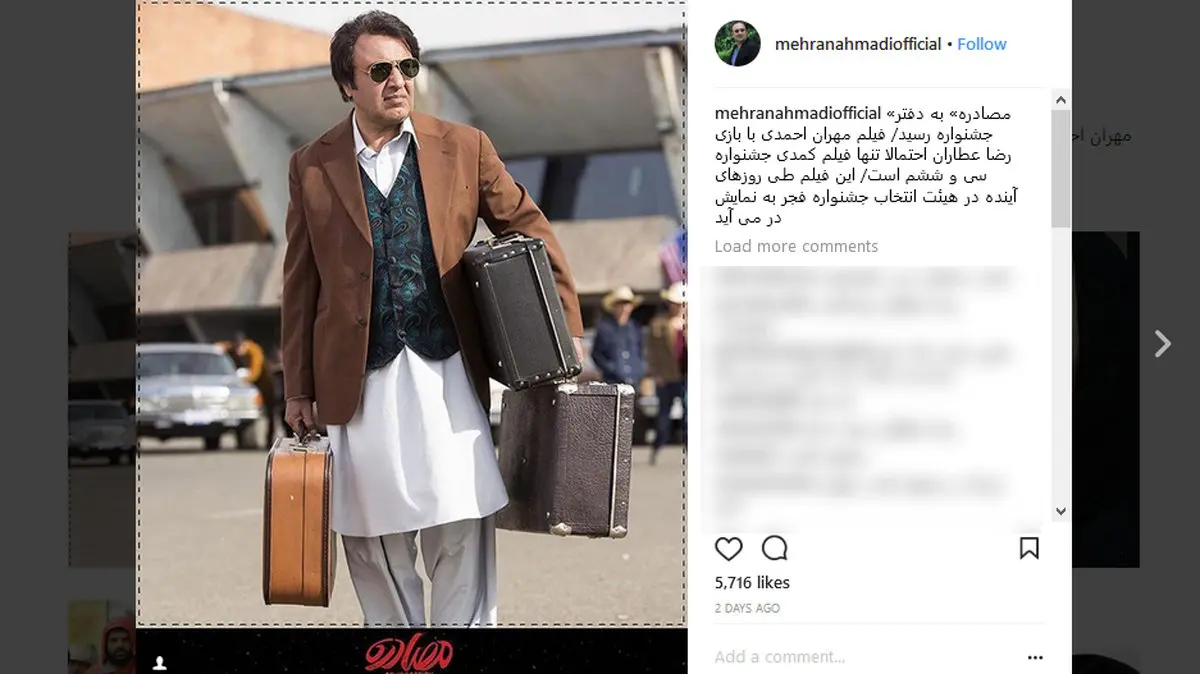Open the mehranahmadiofficial profile avatar
The width and height of the screenshot is (1200, 674).
click(738, 44)
